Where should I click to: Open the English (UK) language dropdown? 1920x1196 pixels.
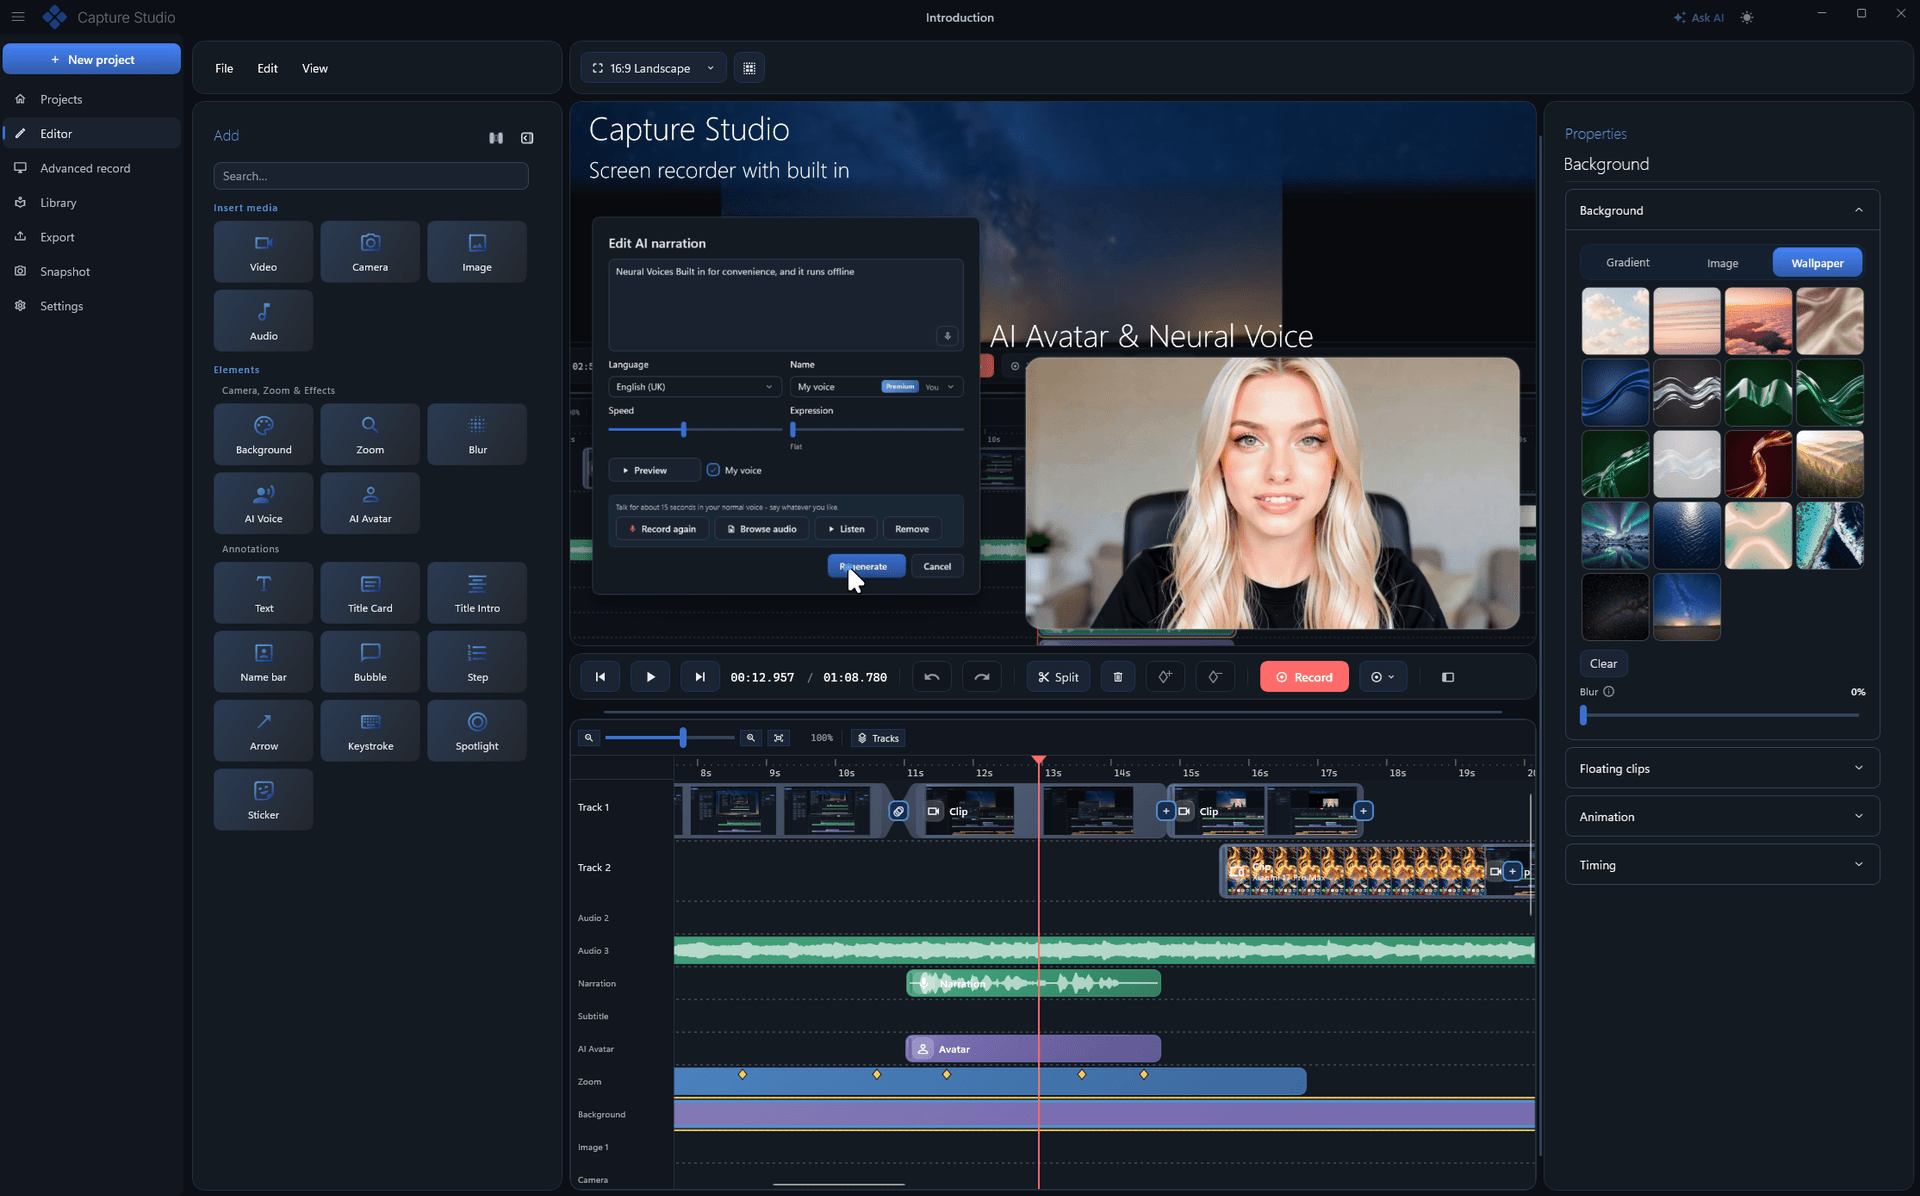pyautogui.click(x=694, y=387)
